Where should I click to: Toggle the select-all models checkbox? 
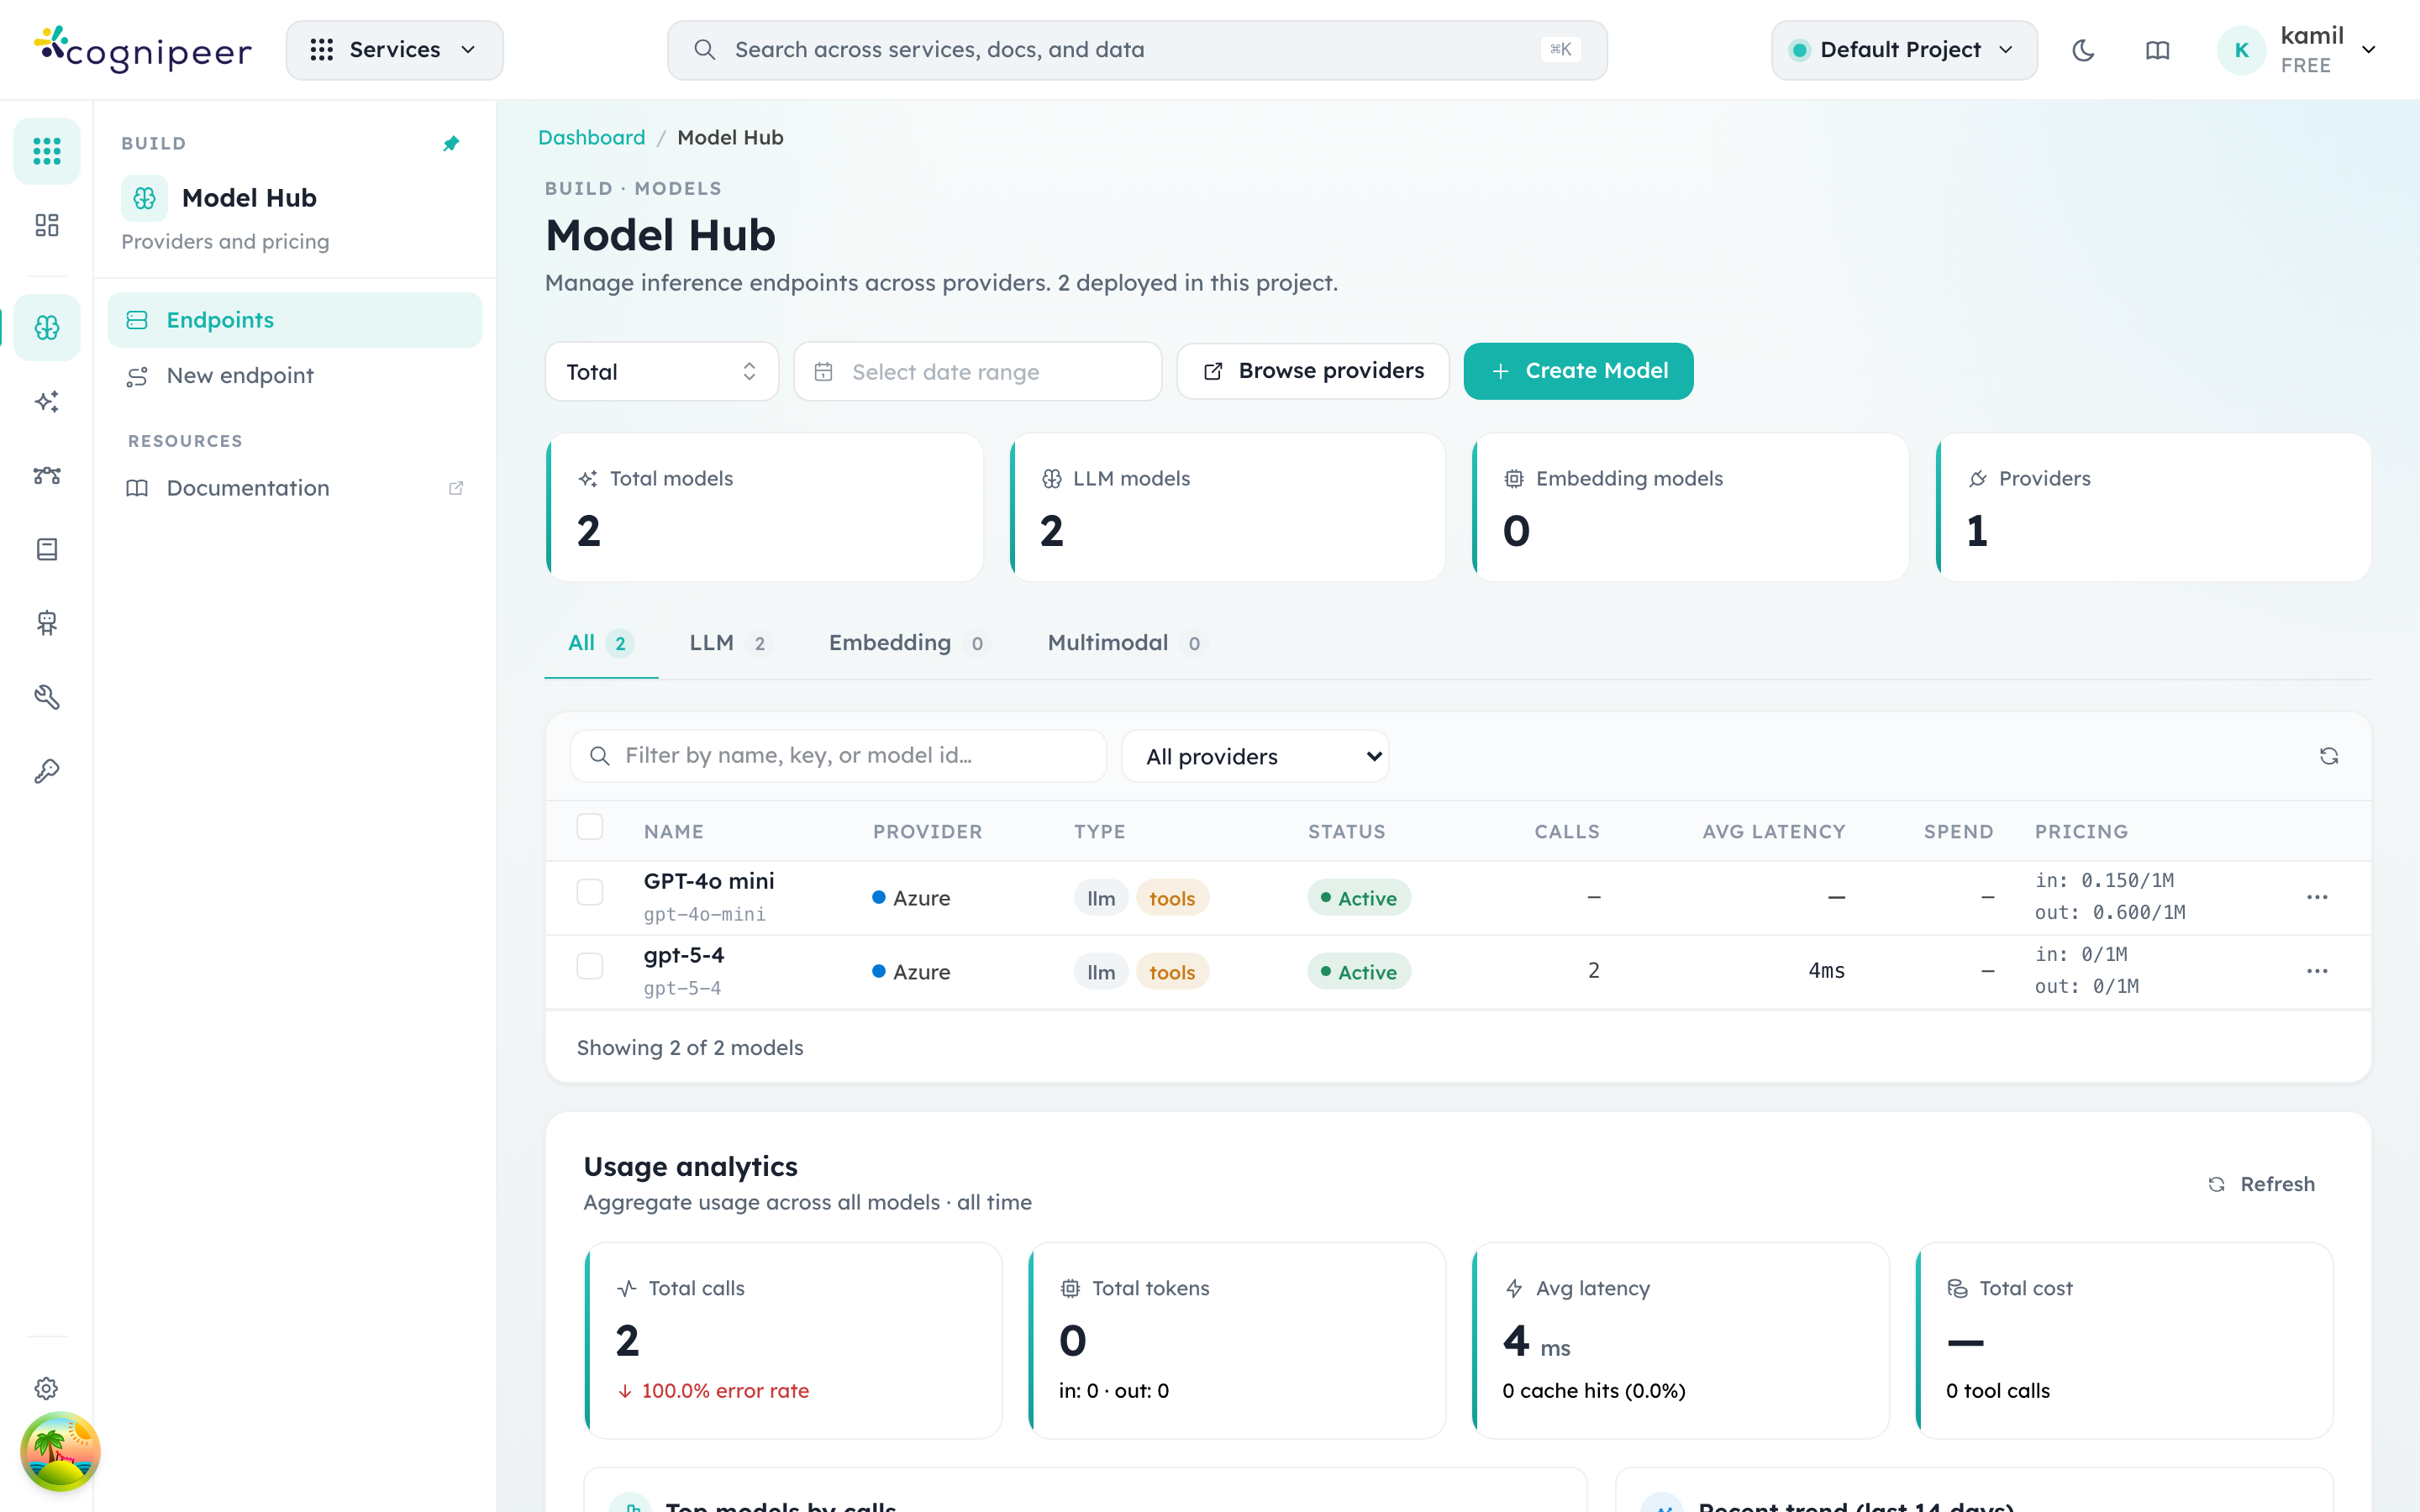[x=590, y=827]
